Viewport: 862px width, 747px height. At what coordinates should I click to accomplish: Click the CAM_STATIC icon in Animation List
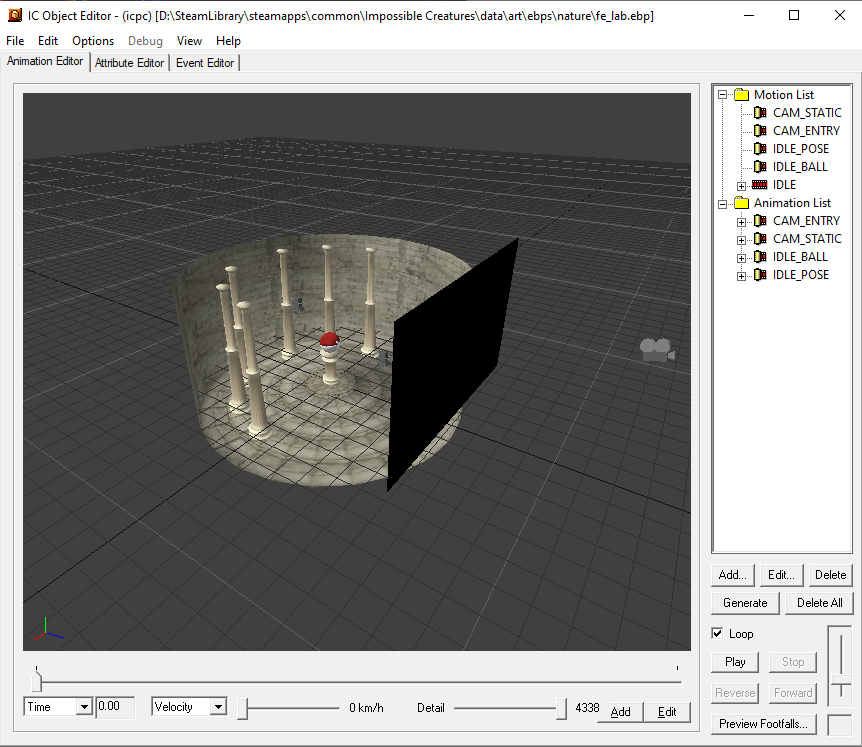pyautogui.click(x=760, y=239)
